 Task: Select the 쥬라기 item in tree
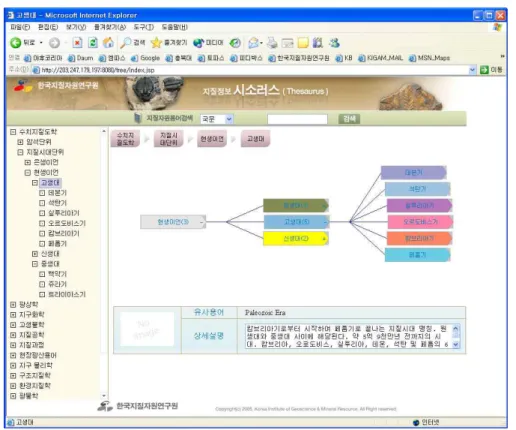(57, 284)
